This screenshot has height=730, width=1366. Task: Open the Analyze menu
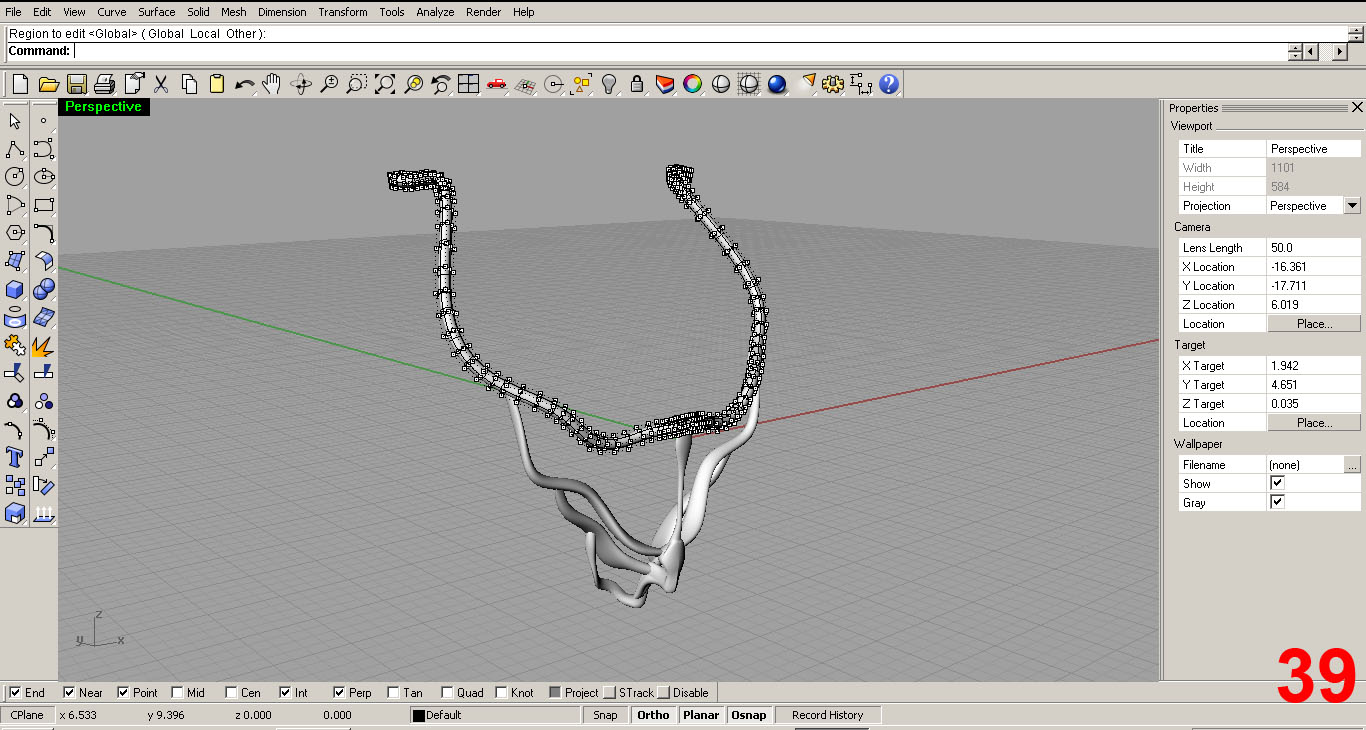pyautogui.click(x=435, y=12)
